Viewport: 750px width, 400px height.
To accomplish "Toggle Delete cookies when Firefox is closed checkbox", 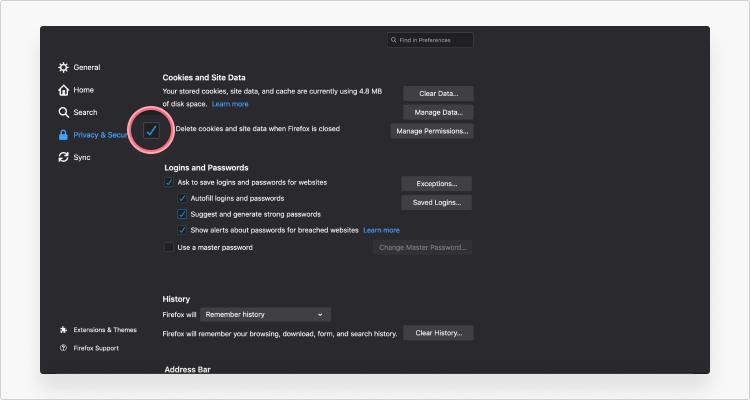I will [x=152, y=130].
